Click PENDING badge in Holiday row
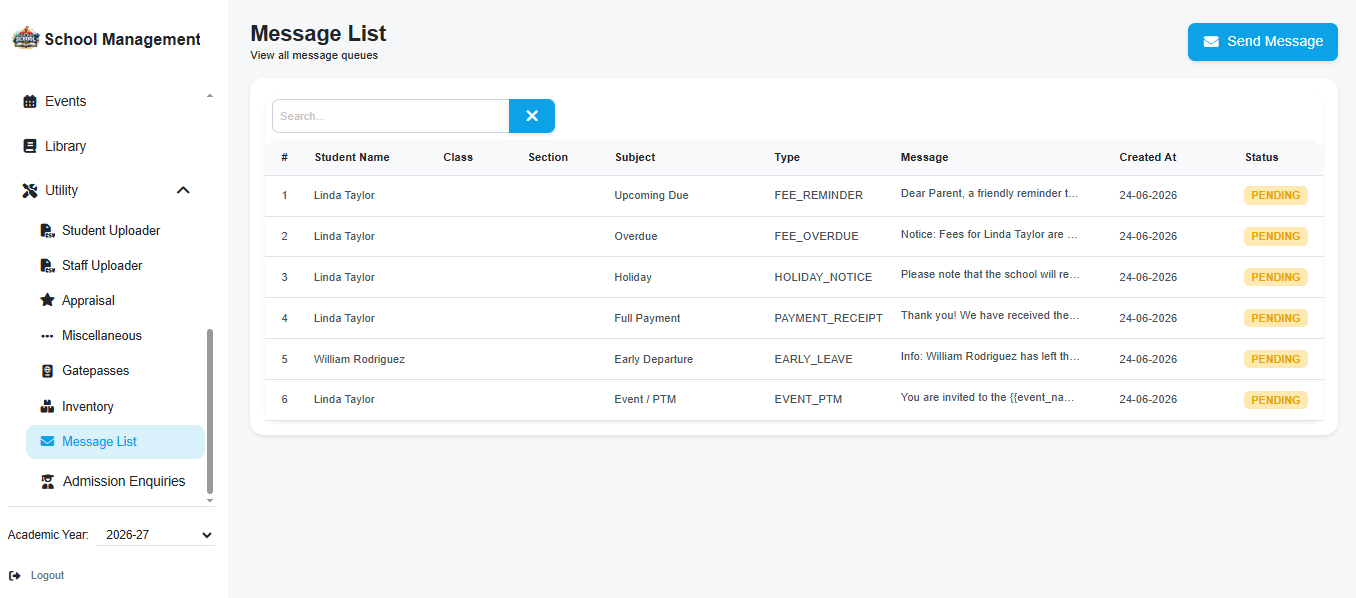Screen dimensions: 1356x598 pyautogui.click(x=1276, y=277)
